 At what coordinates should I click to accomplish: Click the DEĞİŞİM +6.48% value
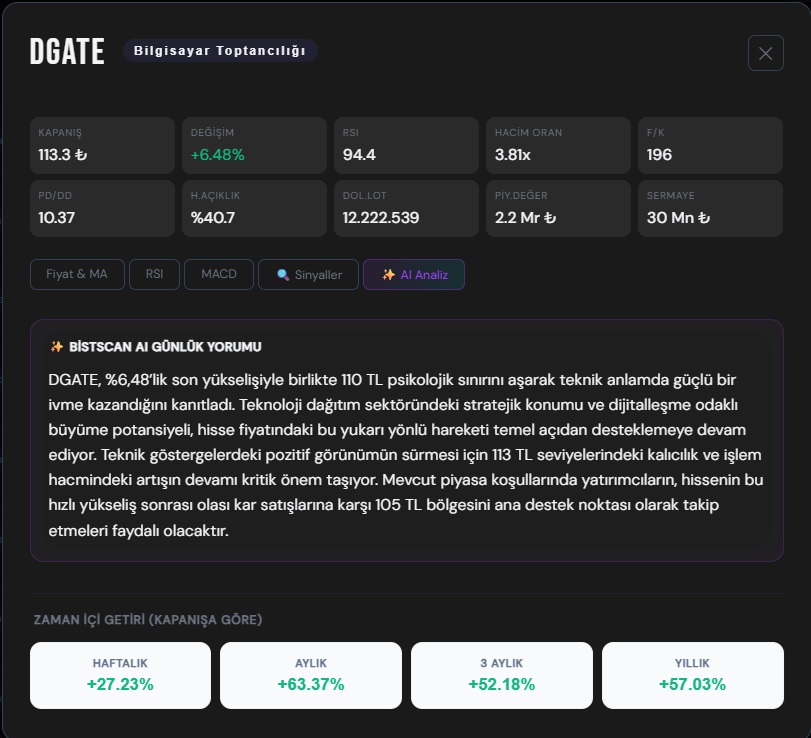click(x=217, y=155)
